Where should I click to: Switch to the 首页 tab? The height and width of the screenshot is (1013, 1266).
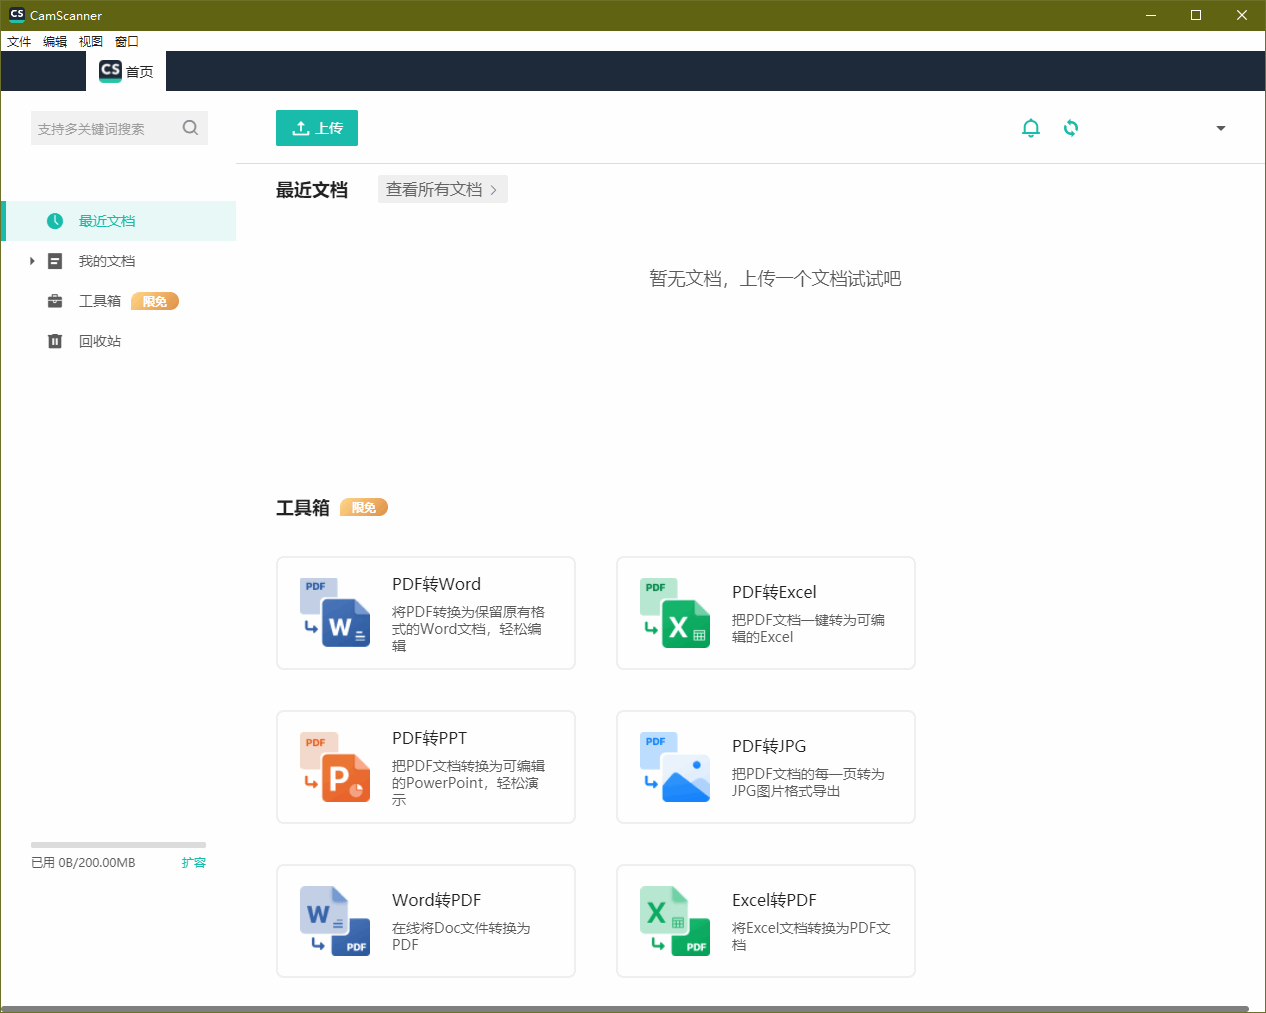[125, 71]
